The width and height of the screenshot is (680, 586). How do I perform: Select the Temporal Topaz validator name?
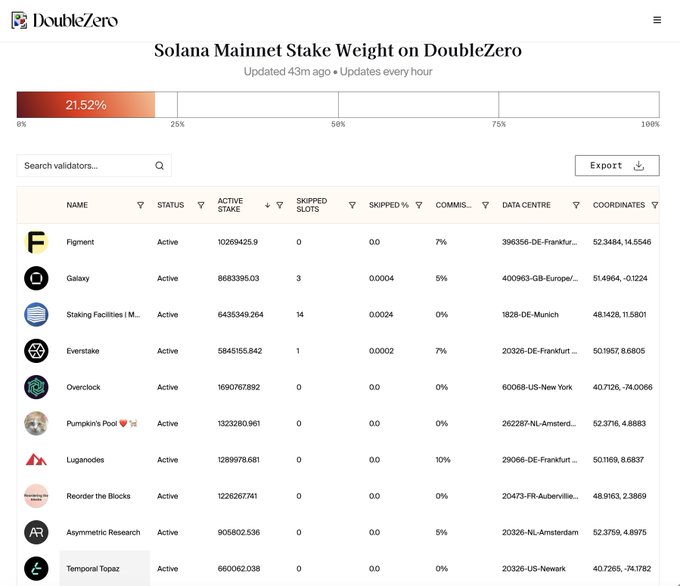(x=93, y=569)
